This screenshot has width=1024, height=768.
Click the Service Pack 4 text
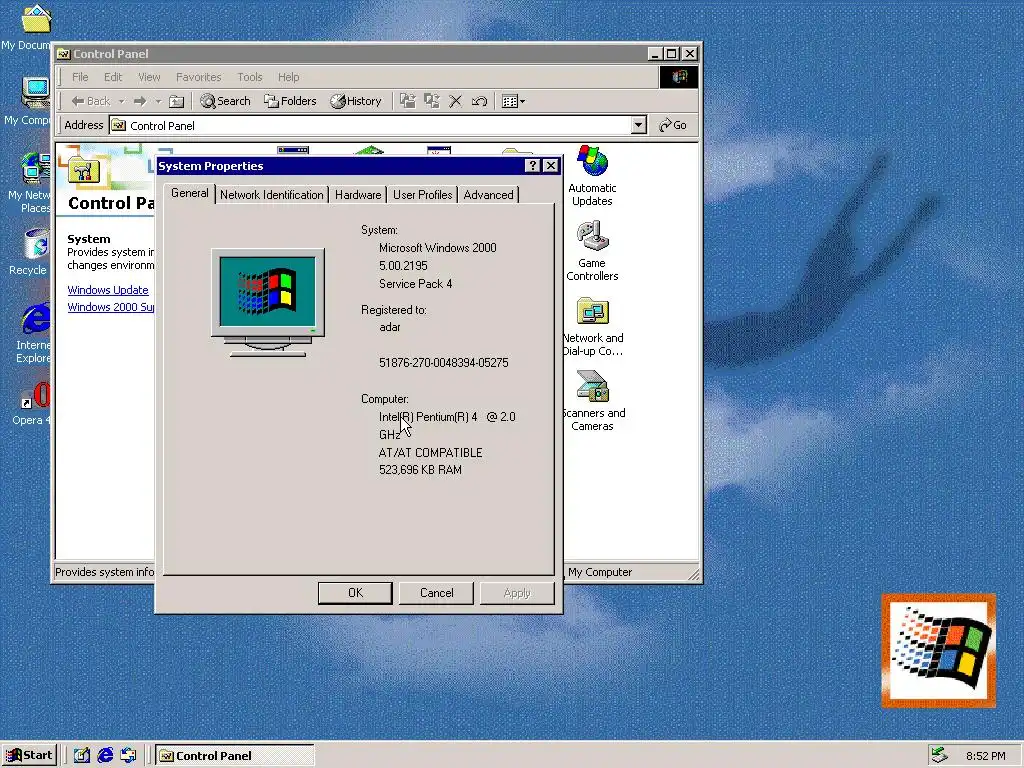click(415, 283)
